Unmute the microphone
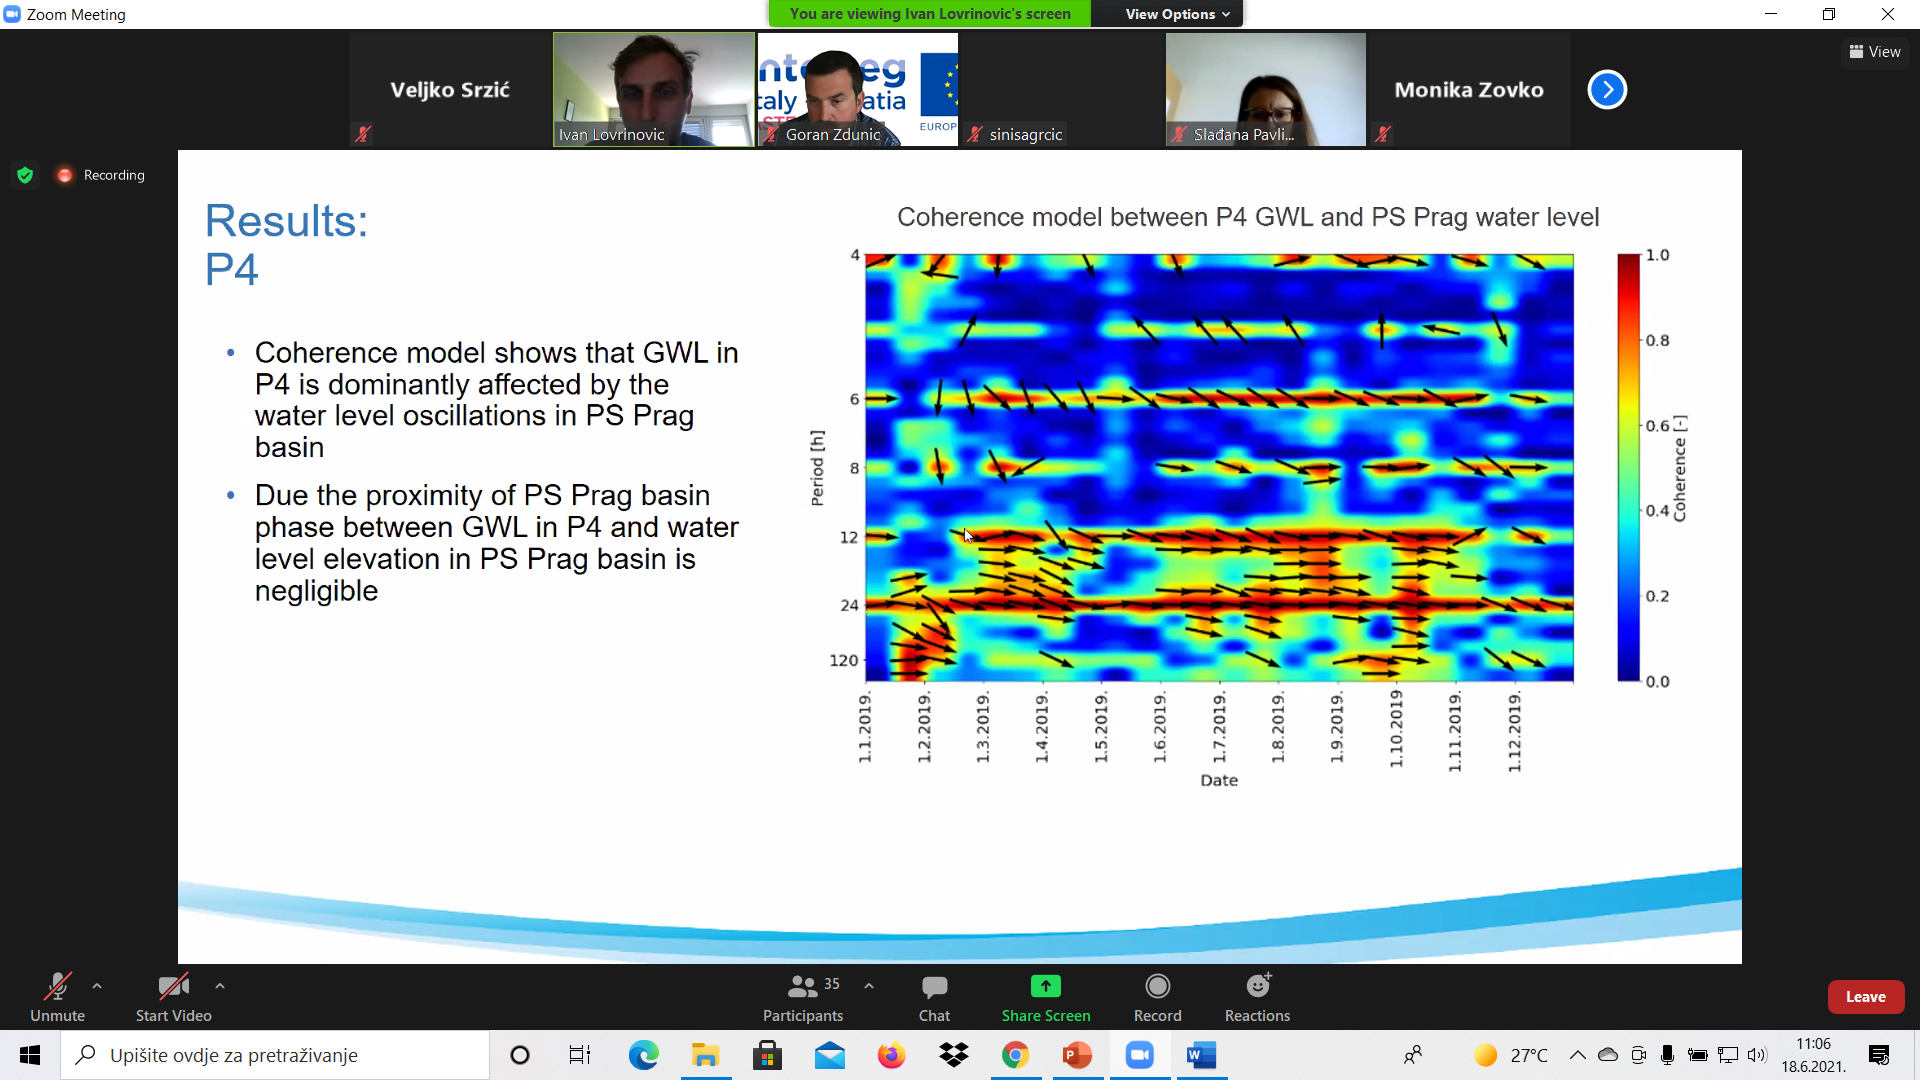Viewport: 1920px width, 1080px height. click(57, 997)
